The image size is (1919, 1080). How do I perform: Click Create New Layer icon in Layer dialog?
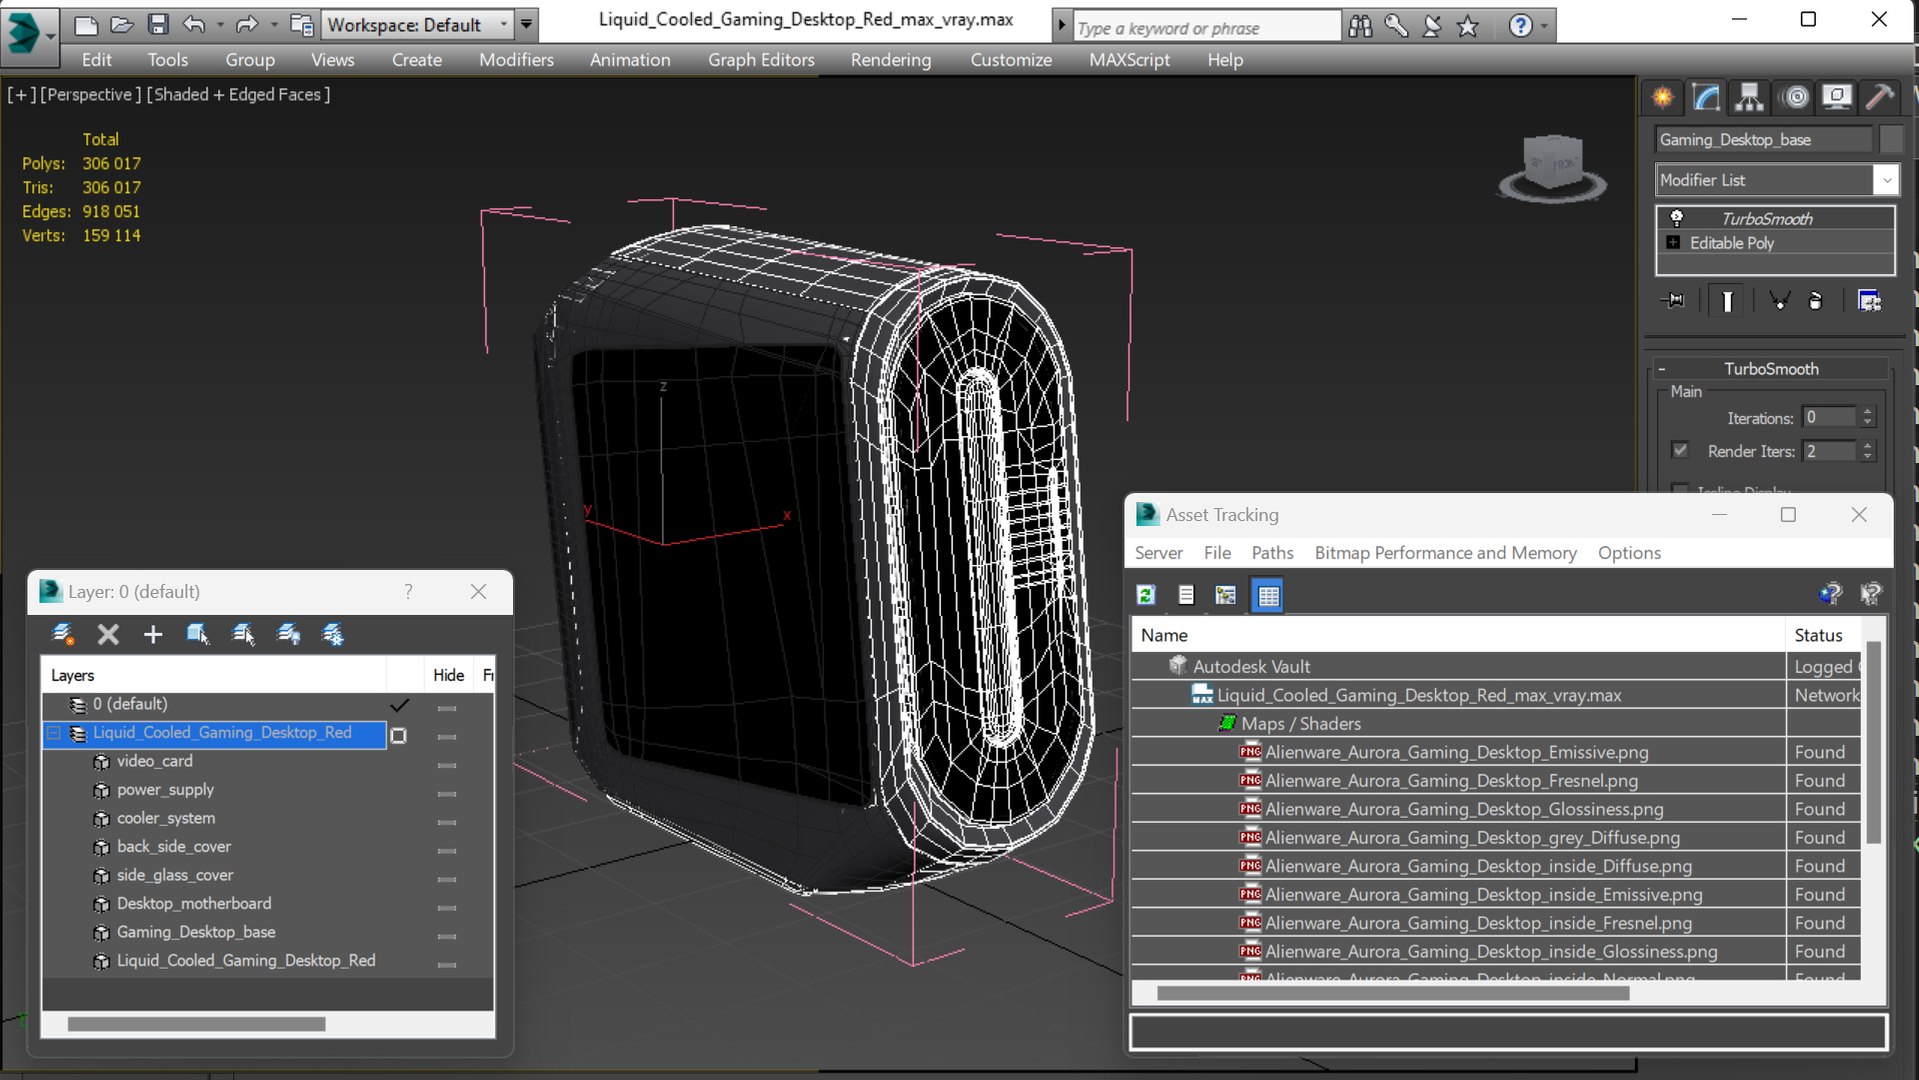click(x=63, y=634)
